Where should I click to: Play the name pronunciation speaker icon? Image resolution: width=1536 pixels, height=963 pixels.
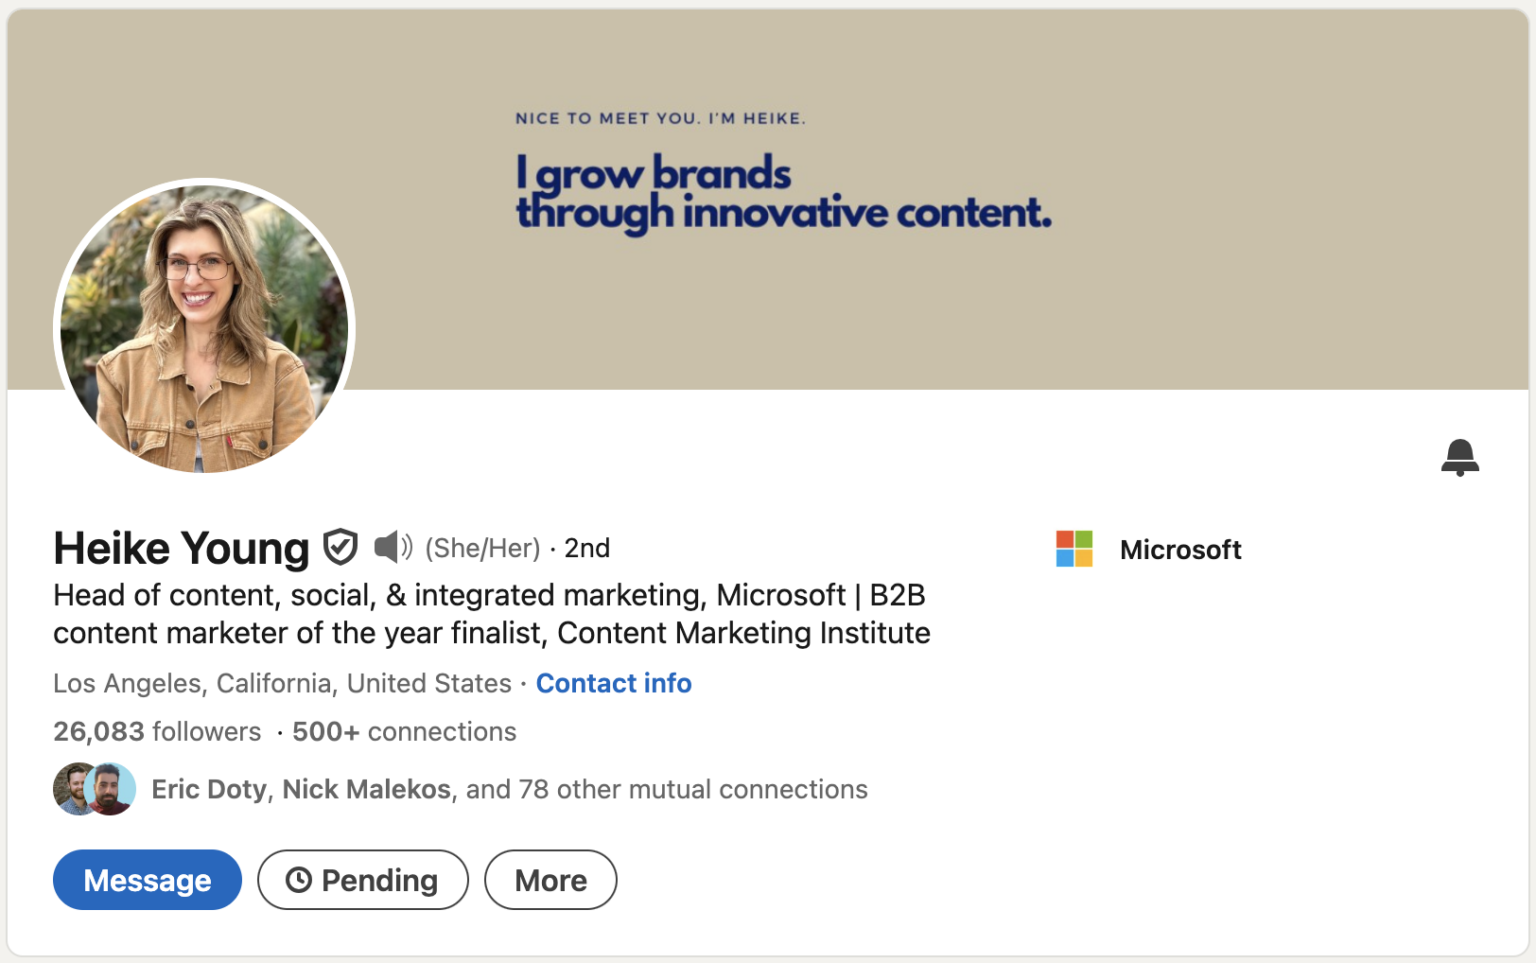point(392,547)
